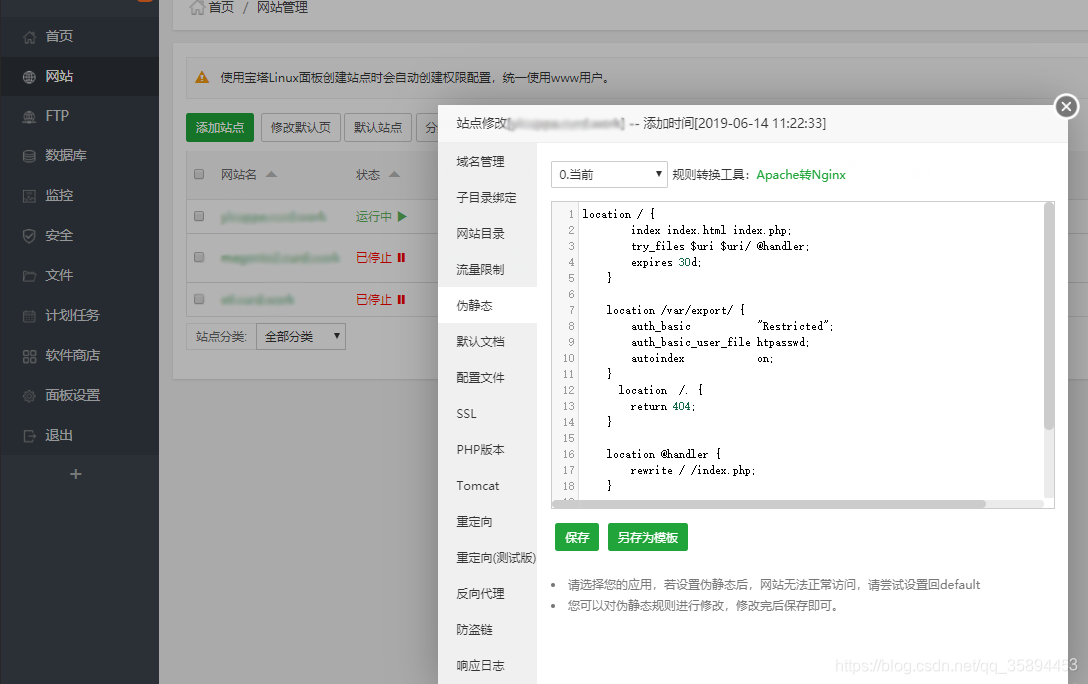
Task: Click the database icon for 数据库
Action: pyautogui.click(x=29, y=156)
